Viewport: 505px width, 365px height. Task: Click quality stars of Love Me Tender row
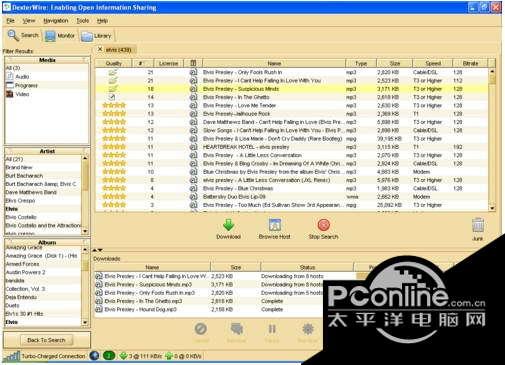pos(114,105)
